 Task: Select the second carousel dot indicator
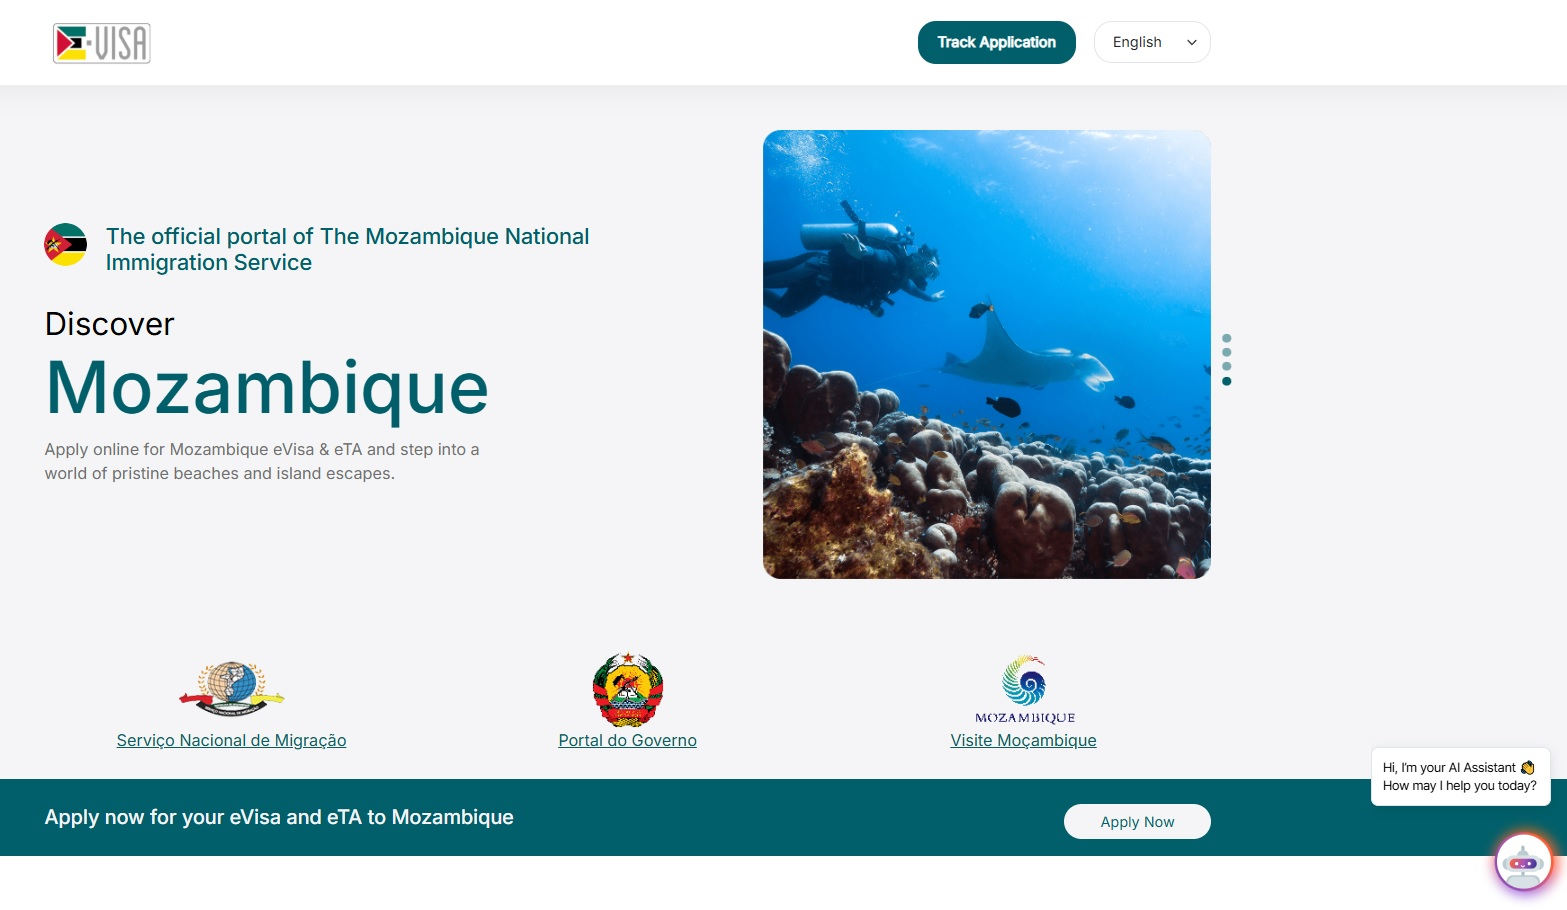click(1227, 353)
